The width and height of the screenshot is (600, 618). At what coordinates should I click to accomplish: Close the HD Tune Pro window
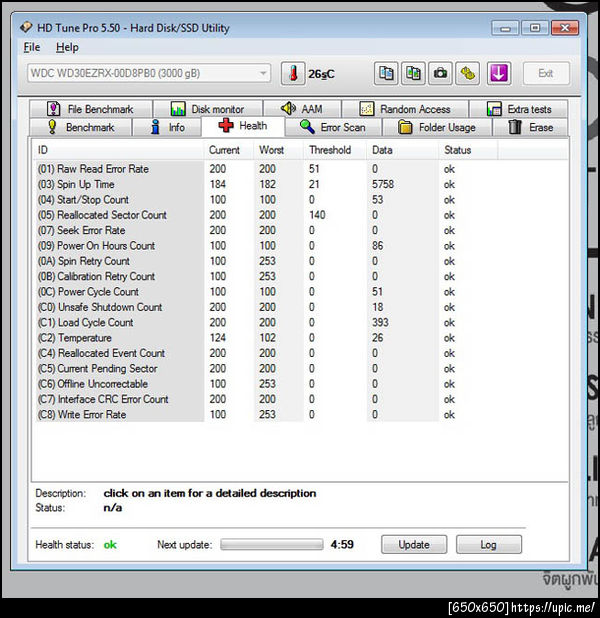[565, 28]
